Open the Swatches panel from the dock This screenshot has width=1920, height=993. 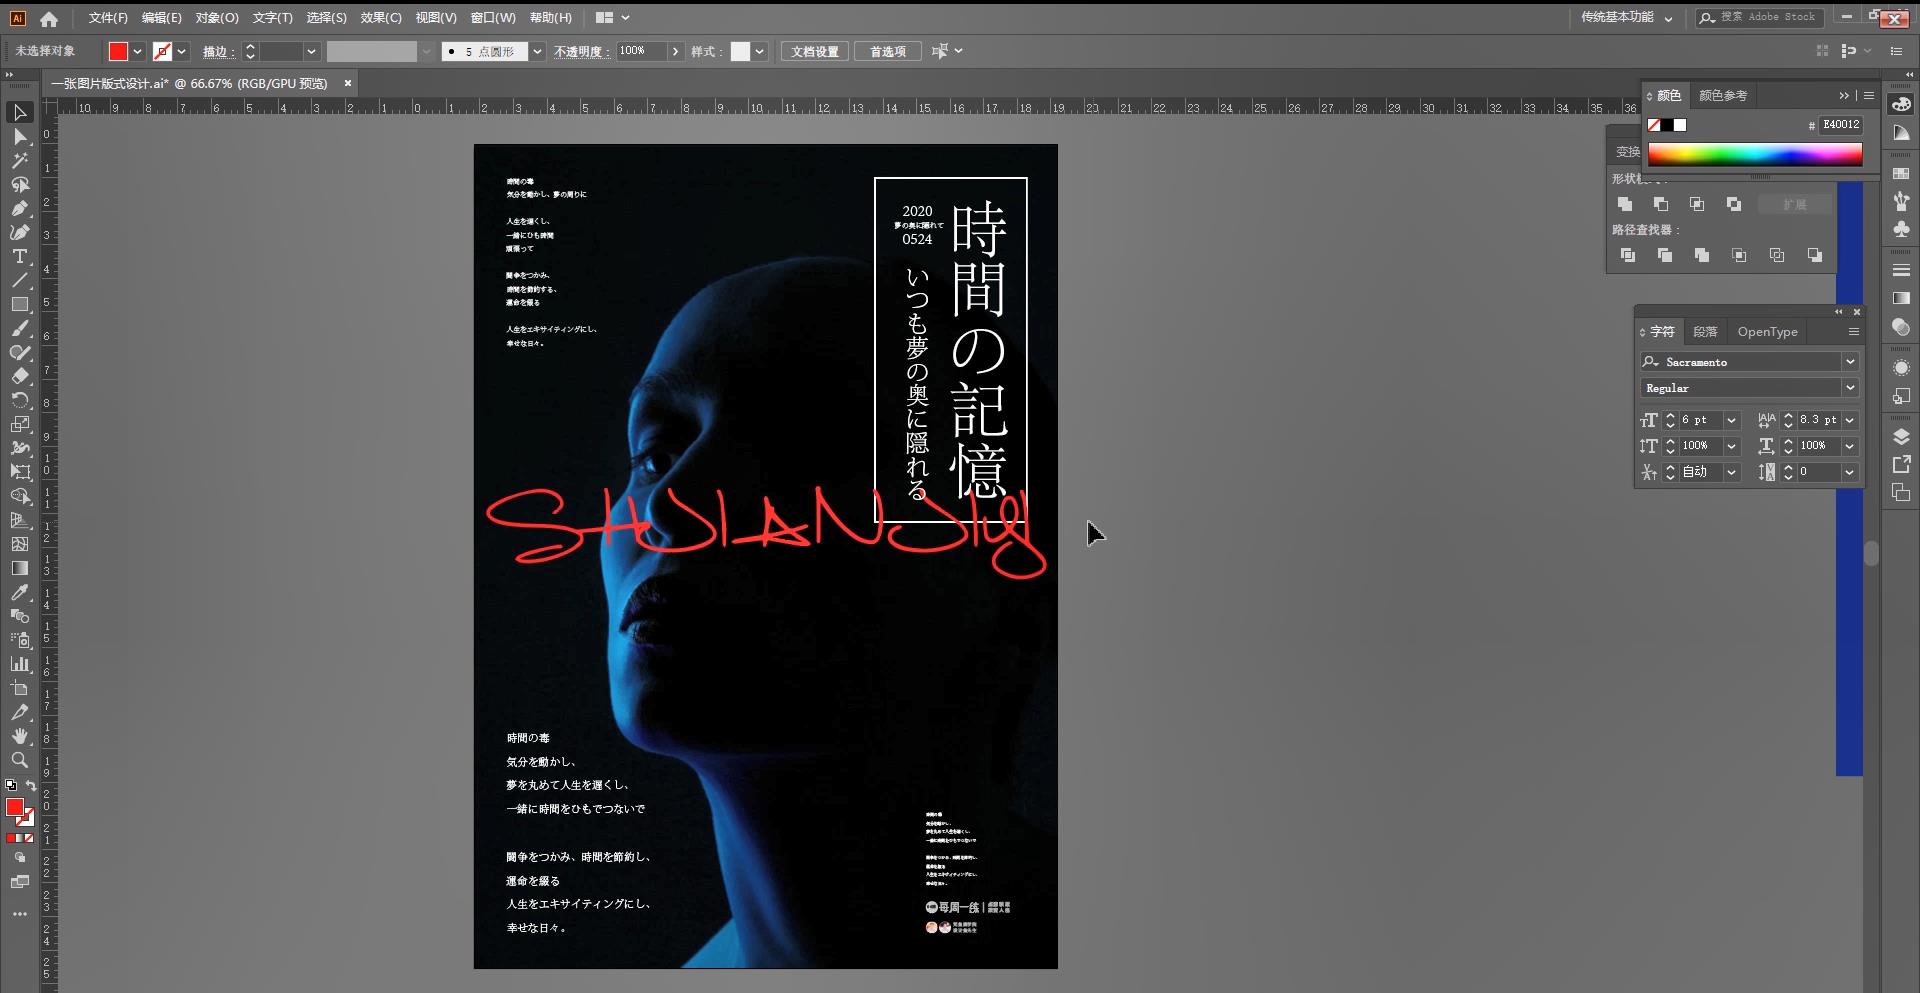tap(1901, 174)
